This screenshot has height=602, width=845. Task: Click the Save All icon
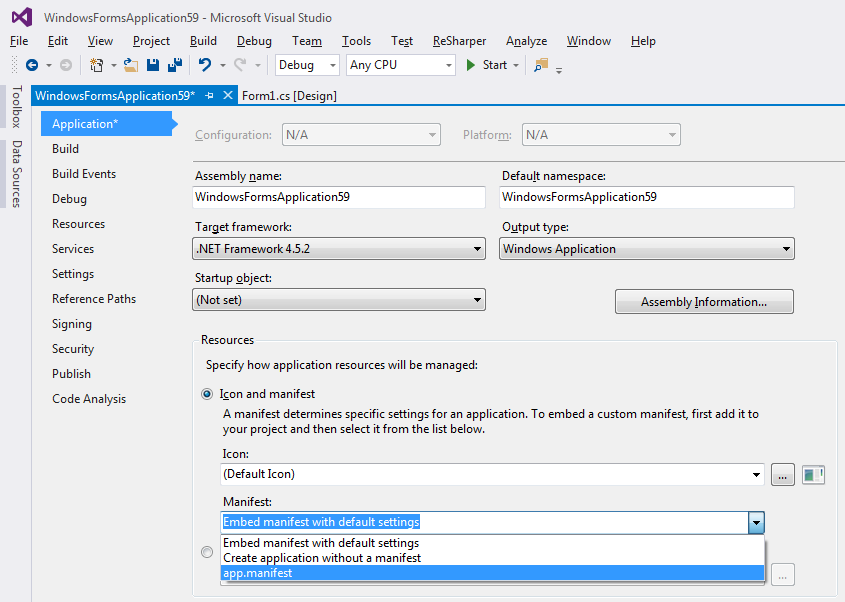175,65
